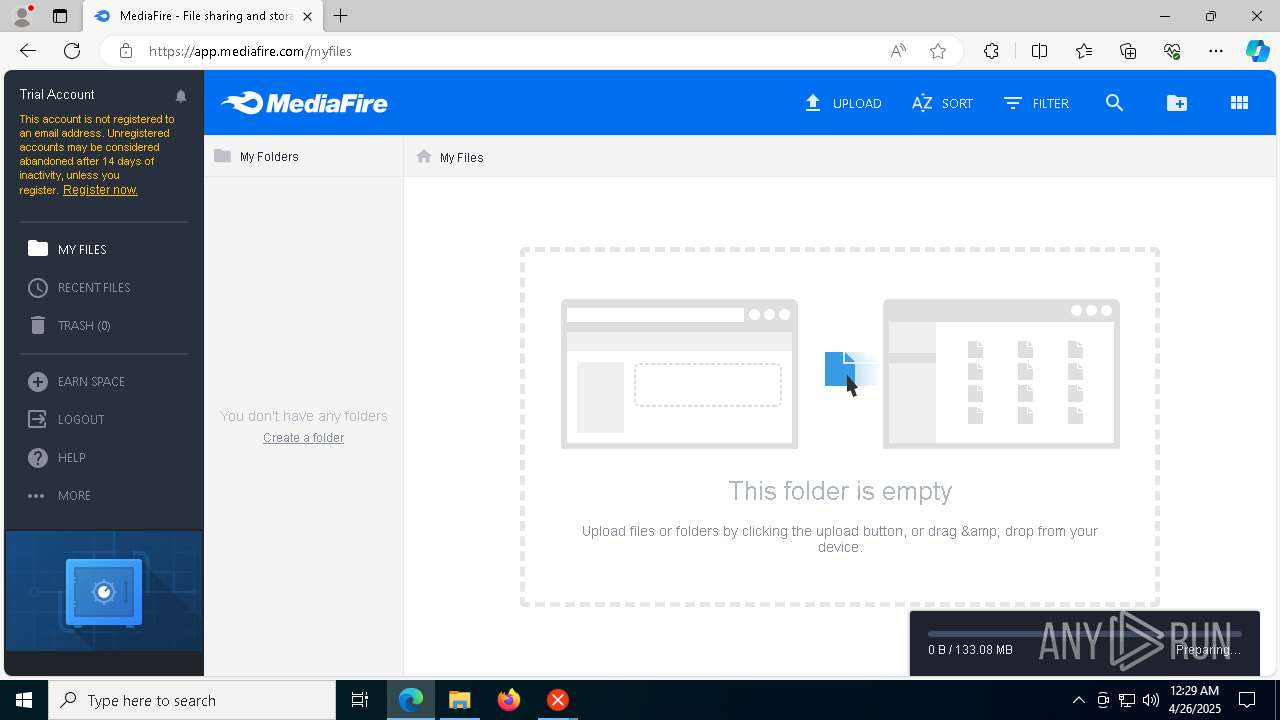Viewport: 1280px width, 720px height.
Task: Click the notification bell icon
Action: coord(181,95)
